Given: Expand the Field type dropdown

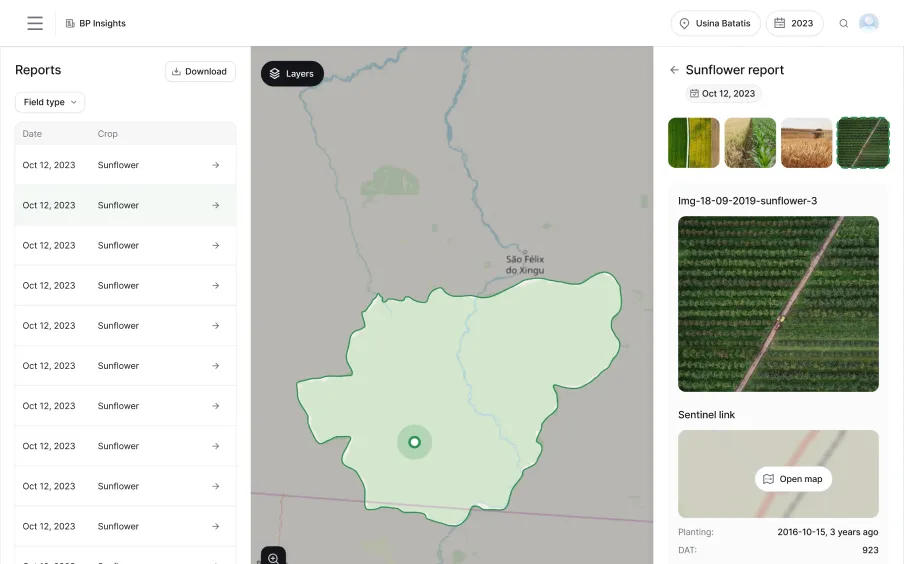Looking at the screenshot, I should [x=50, y=102].
